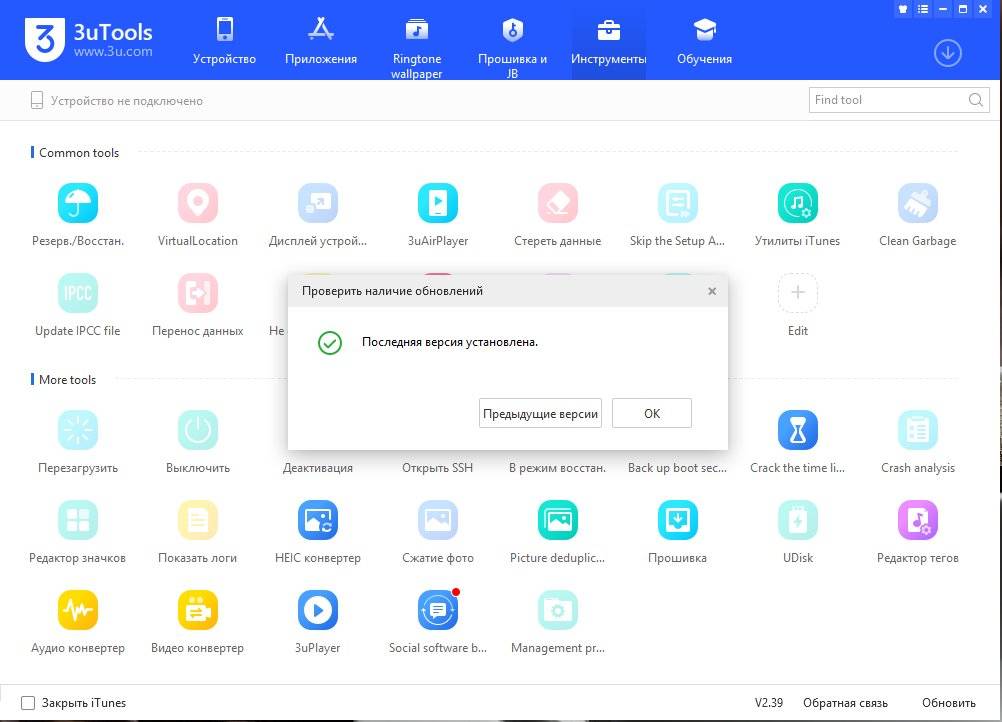Click the V2.39 version label
The height and width of the screenshot is (722, 1002).
coord(769,703)
